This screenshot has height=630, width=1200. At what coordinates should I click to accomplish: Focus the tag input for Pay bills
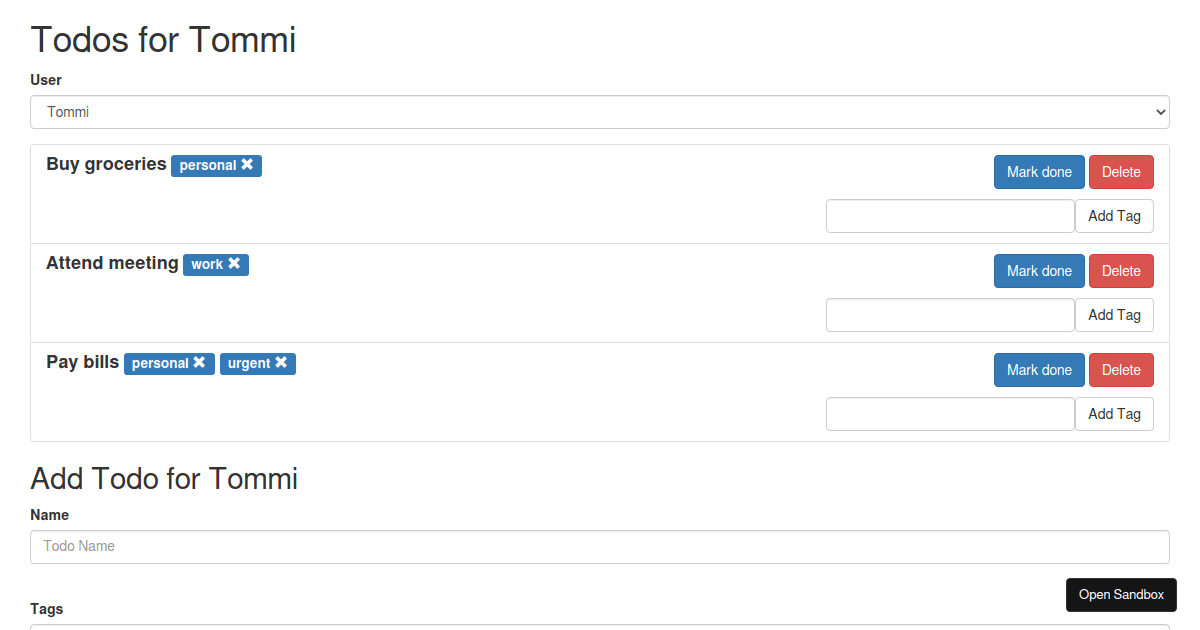click(950, 414)
